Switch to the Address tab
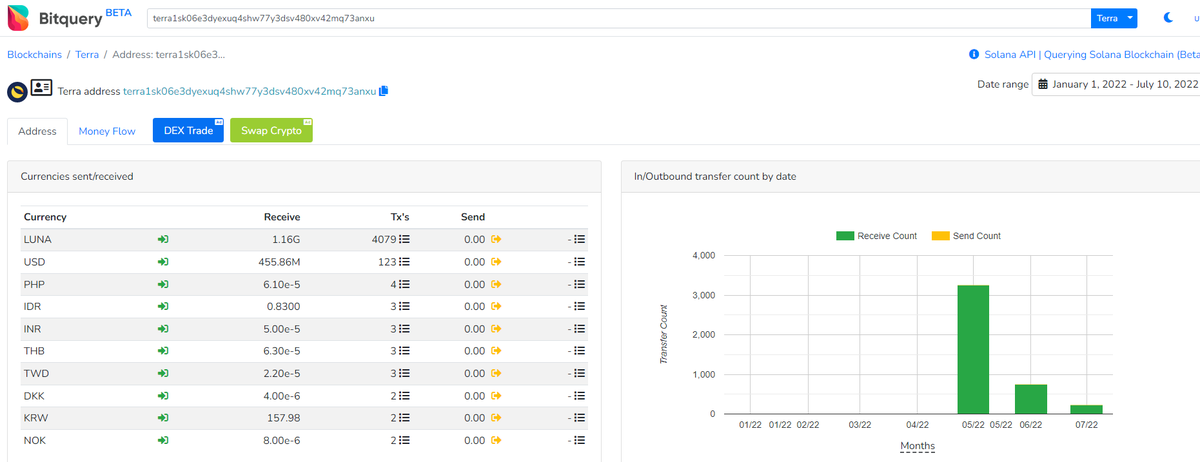The image size is (1200, 462). tap(37, 131)
